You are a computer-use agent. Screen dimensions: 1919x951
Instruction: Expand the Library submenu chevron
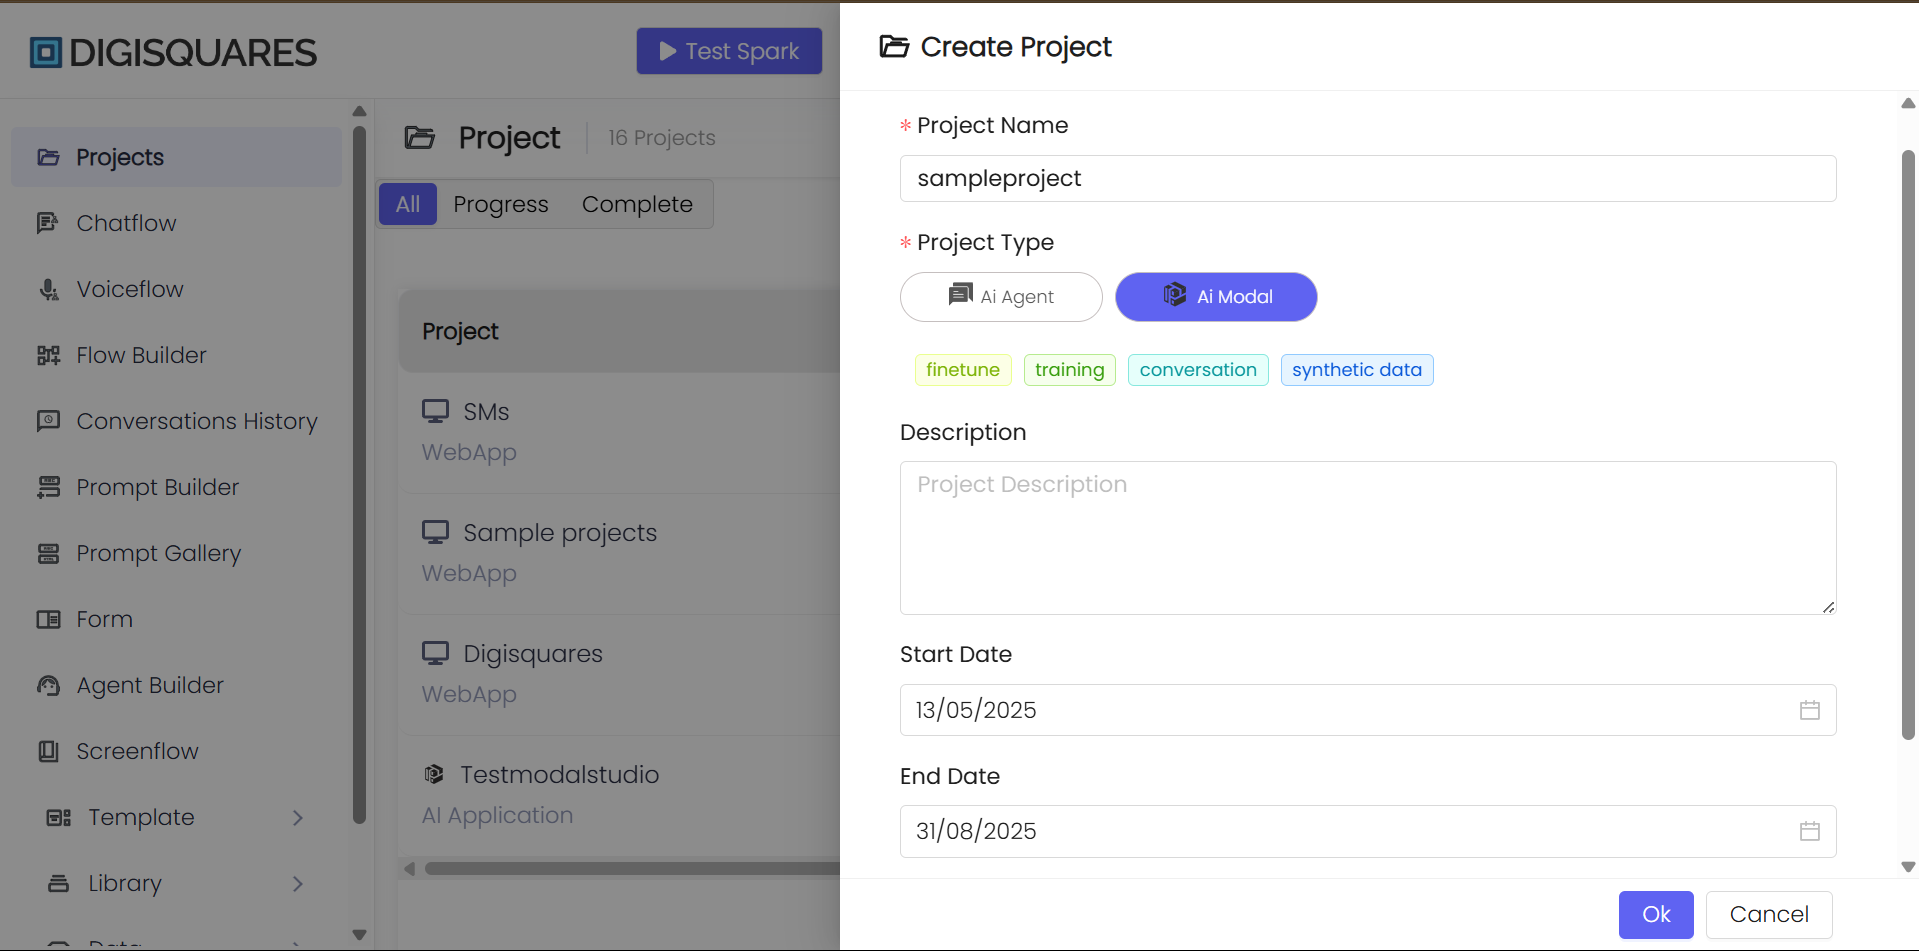(297, 883)
